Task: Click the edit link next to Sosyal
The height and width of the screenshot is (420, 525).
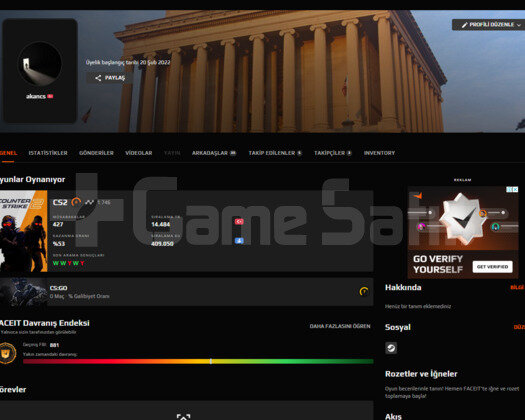Action: coord(519,327)
